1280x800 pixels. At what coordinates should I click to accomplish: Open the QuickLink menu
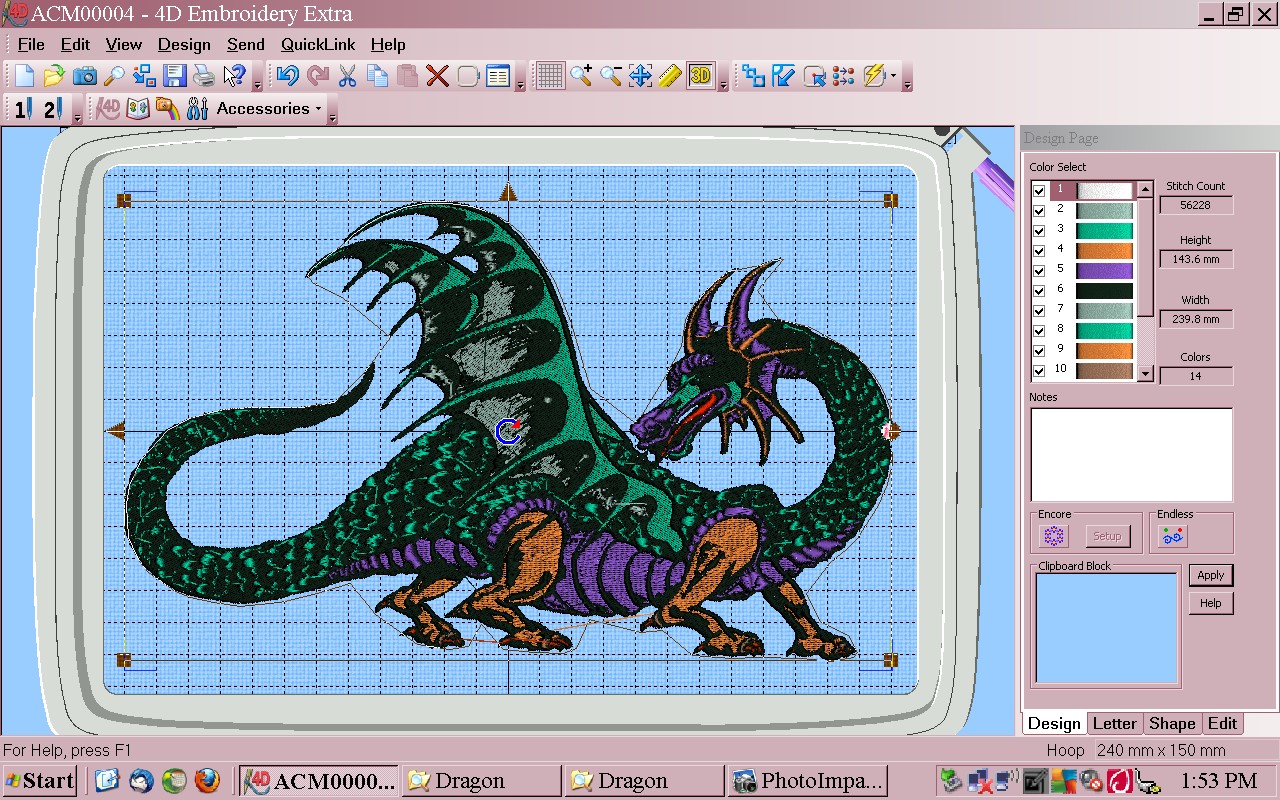[x=319, y=44]
